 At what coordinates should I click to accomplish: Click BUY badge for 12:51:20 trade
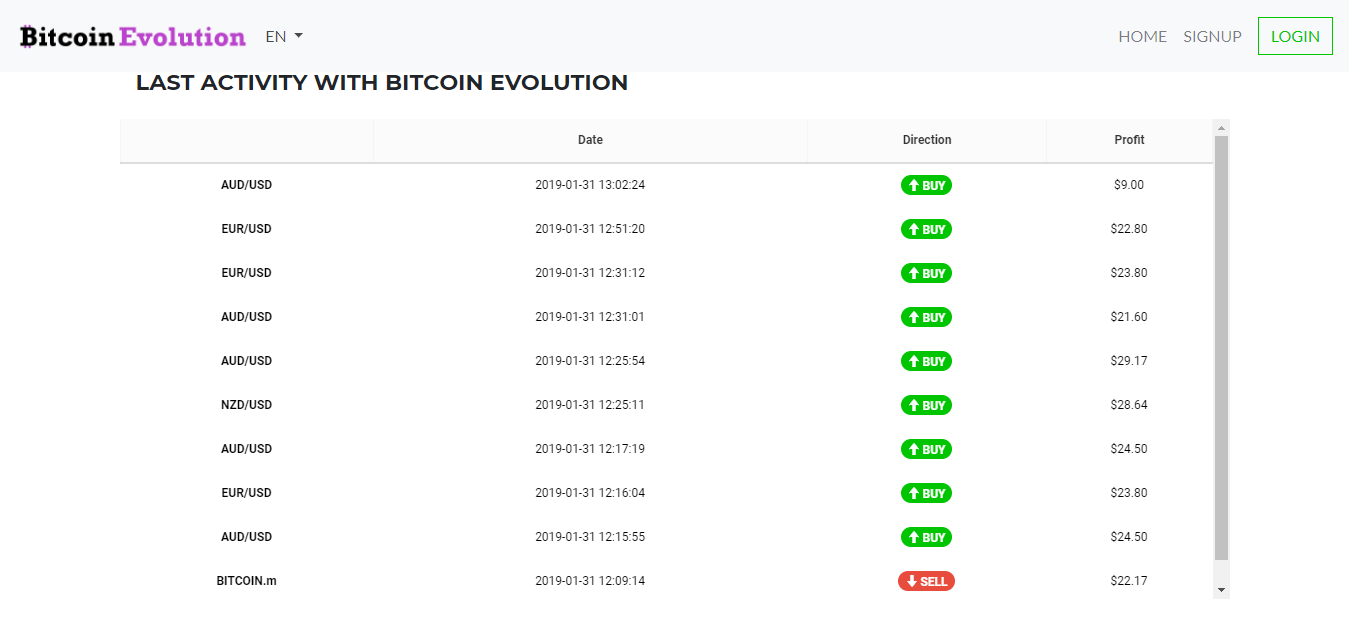[x=926, y=229]
